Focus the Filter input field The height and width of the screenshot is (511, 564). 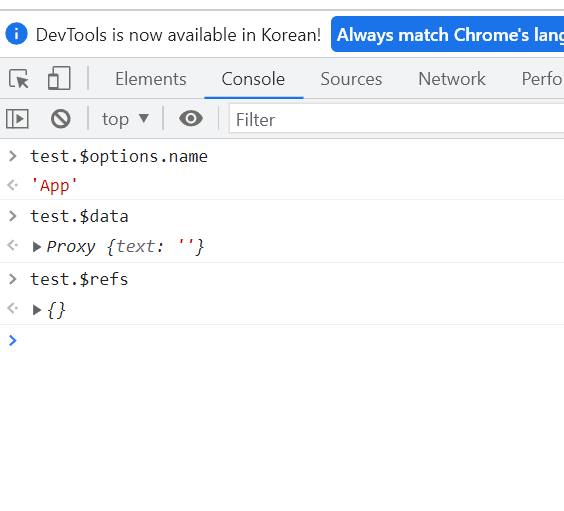(396, 119)
